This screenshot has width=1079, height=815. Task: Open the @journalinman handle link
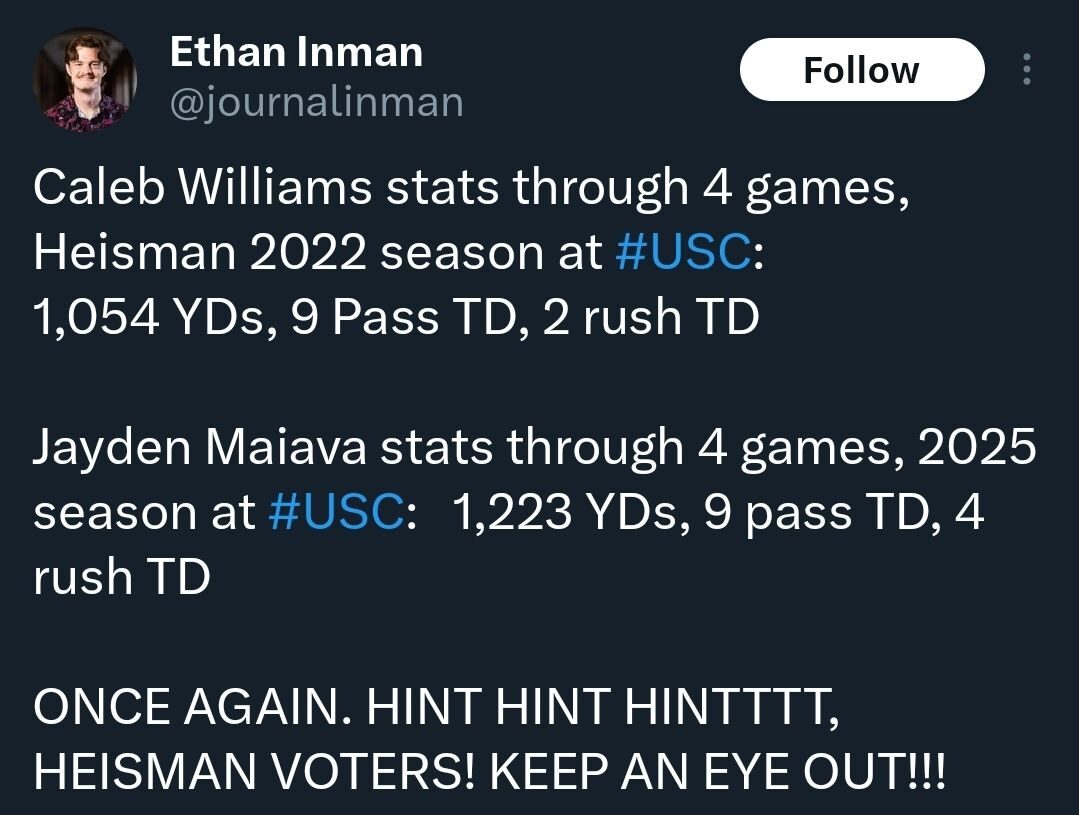pyautogui.click(x=316, y=102)
